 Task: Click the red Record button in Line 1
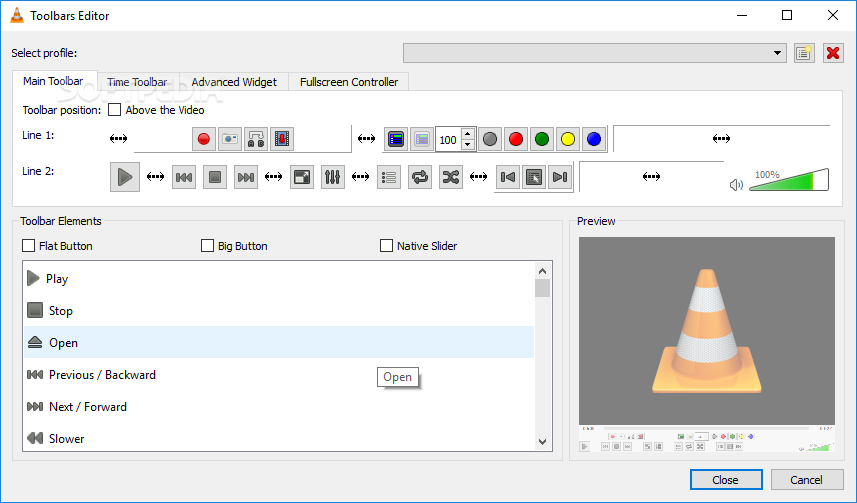(204, 139)
